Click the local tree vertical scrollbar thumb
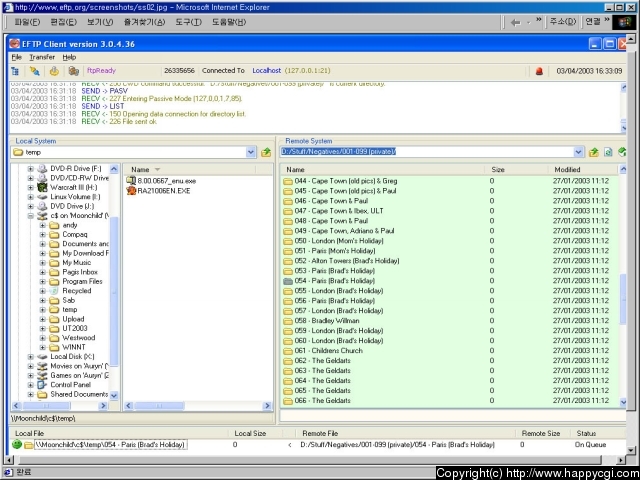 coord(114,291)
